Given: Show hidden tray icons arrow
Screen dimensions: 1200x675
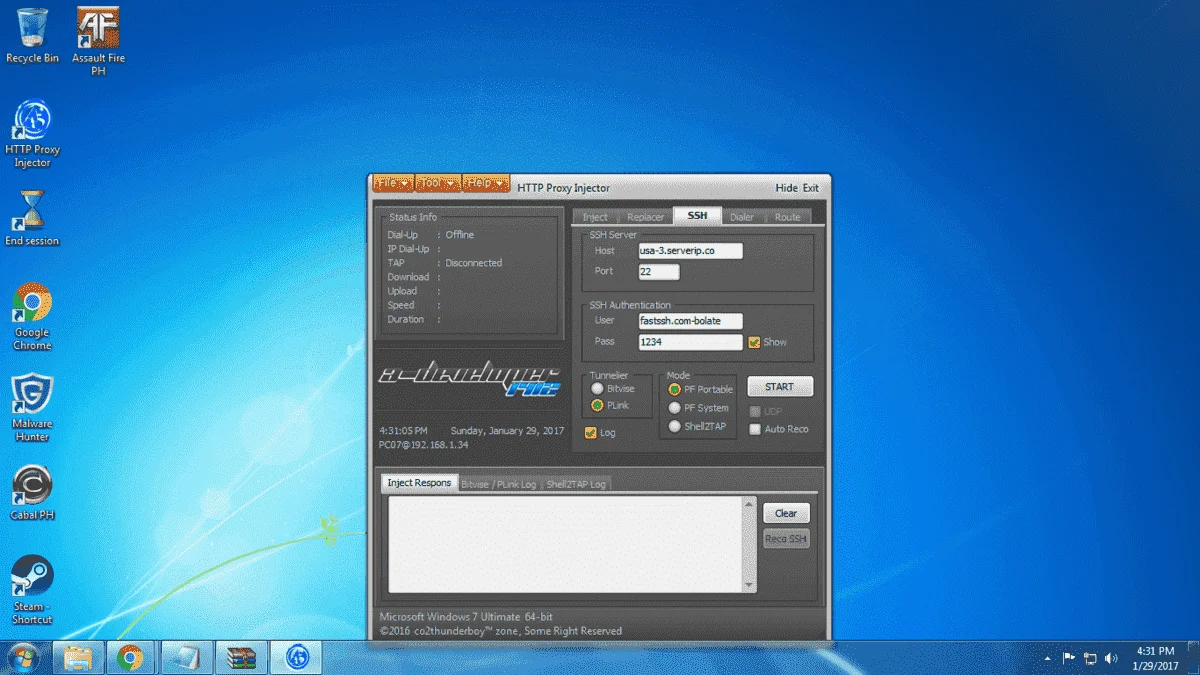Looking at the screenshot, I should (x=1047, y=658).
